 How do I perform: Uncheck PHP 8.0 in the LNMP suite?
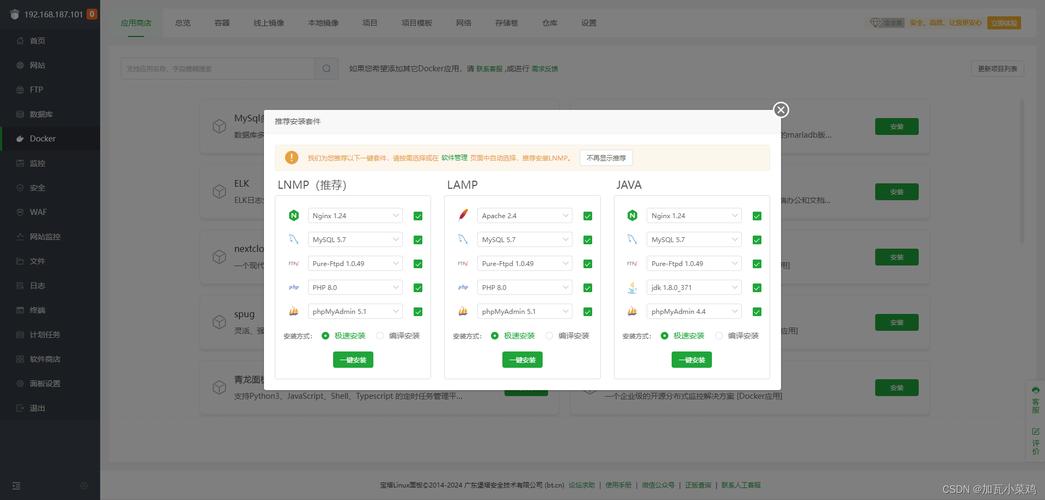point(418,288)
